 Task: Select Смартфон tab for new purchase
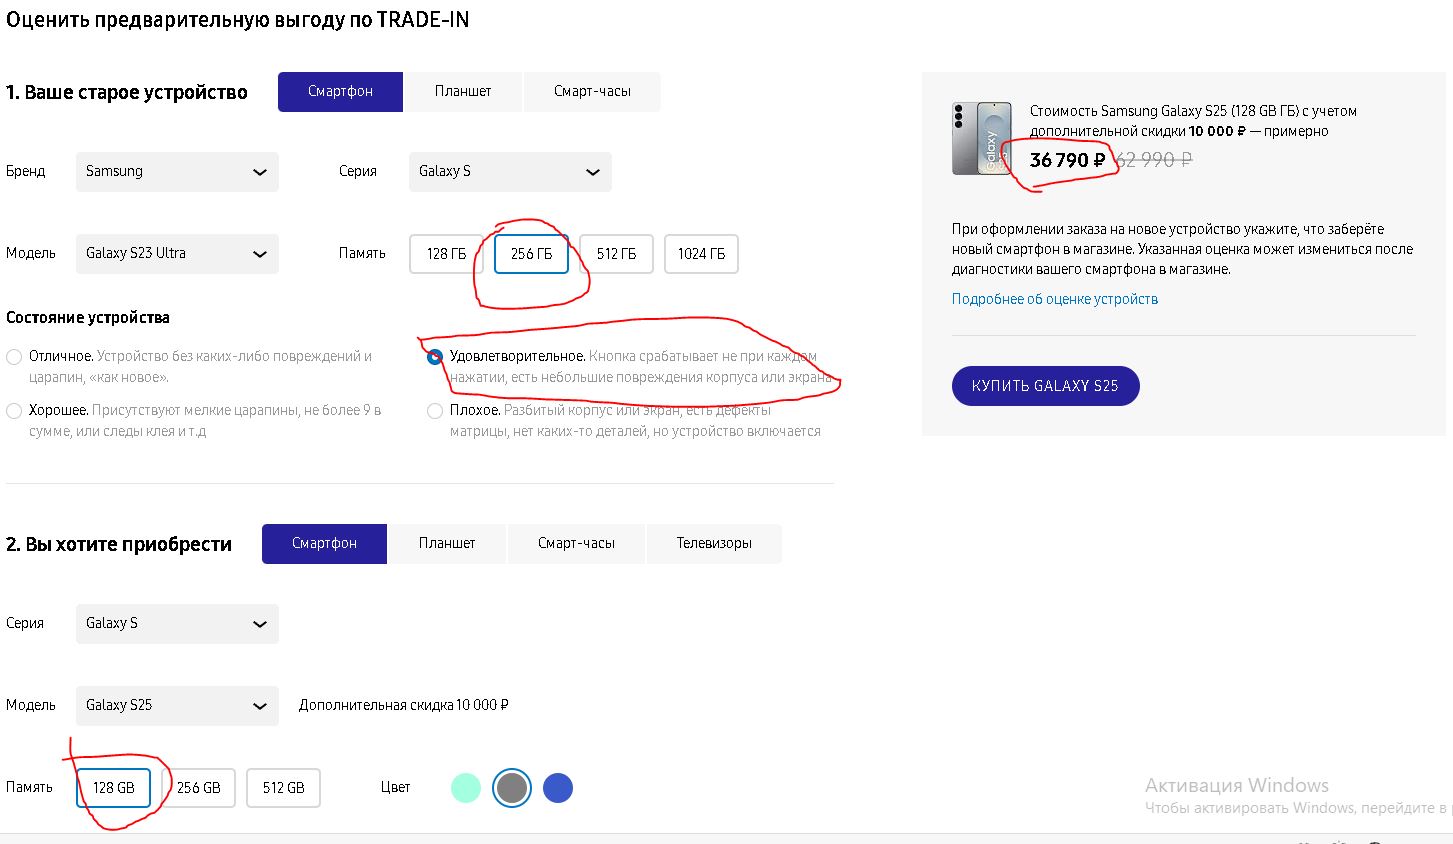tap(324, 544)
